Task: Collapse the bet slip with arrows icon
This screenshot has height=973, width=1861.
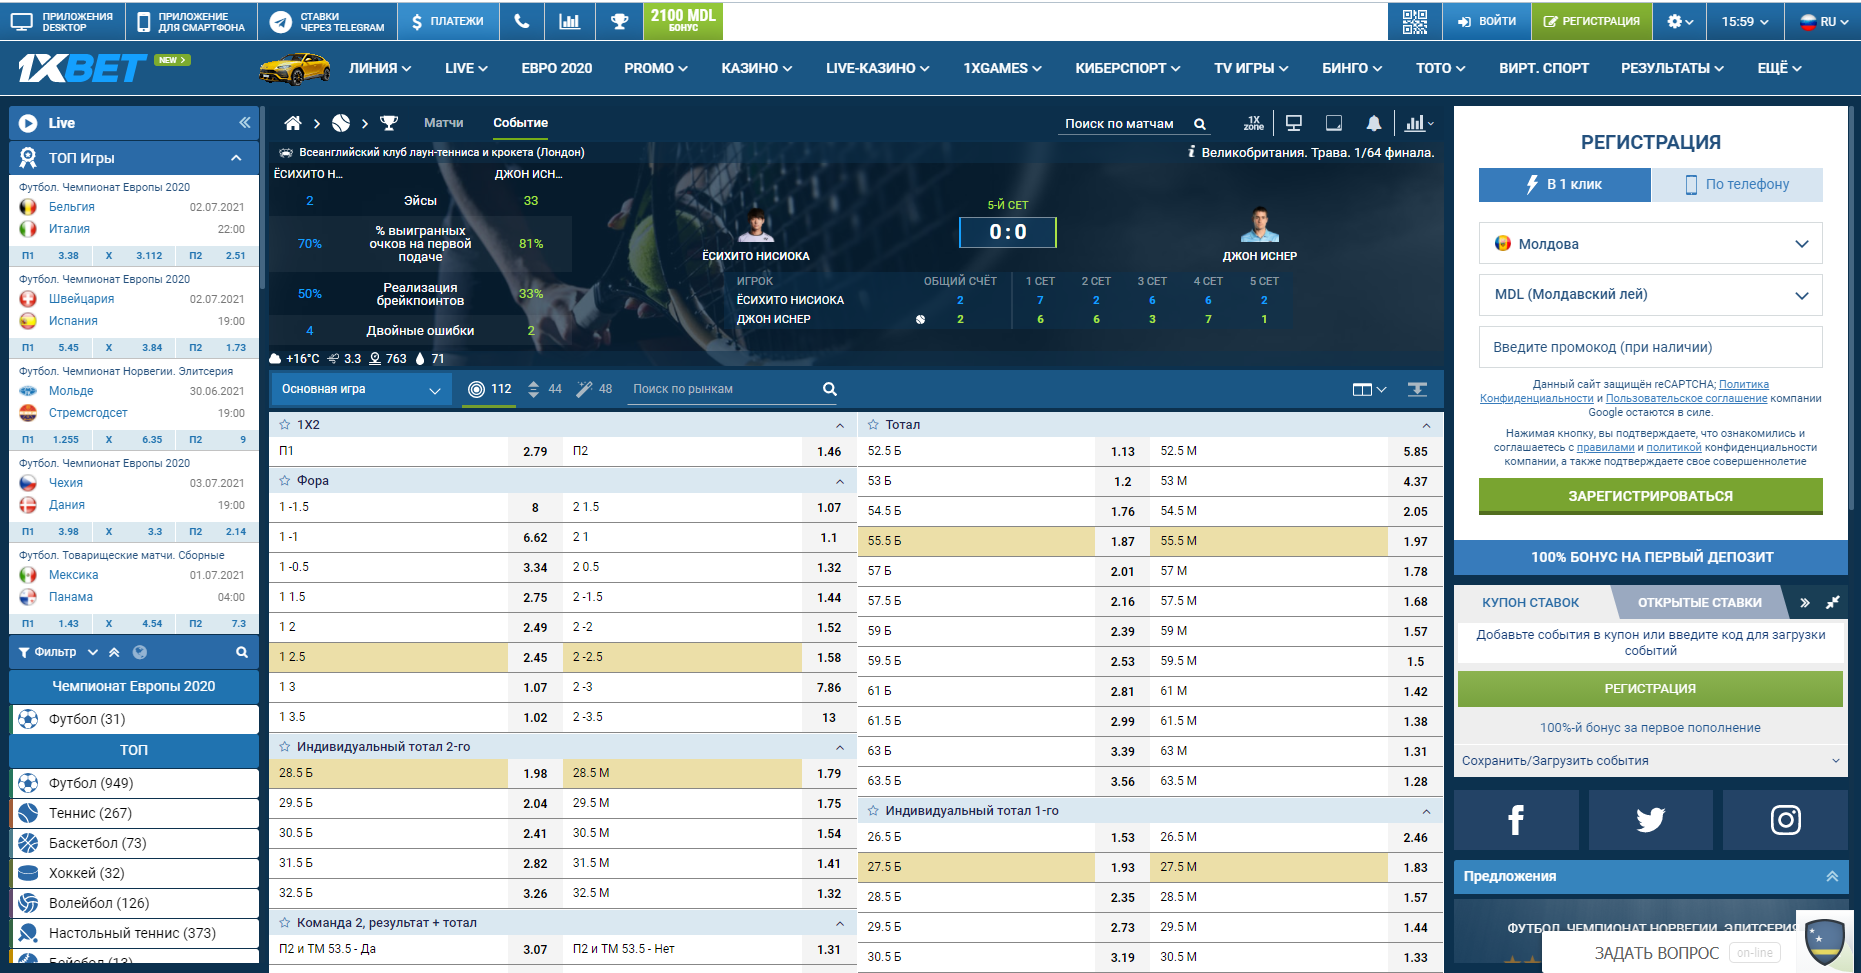Action: click(1833, 602)
